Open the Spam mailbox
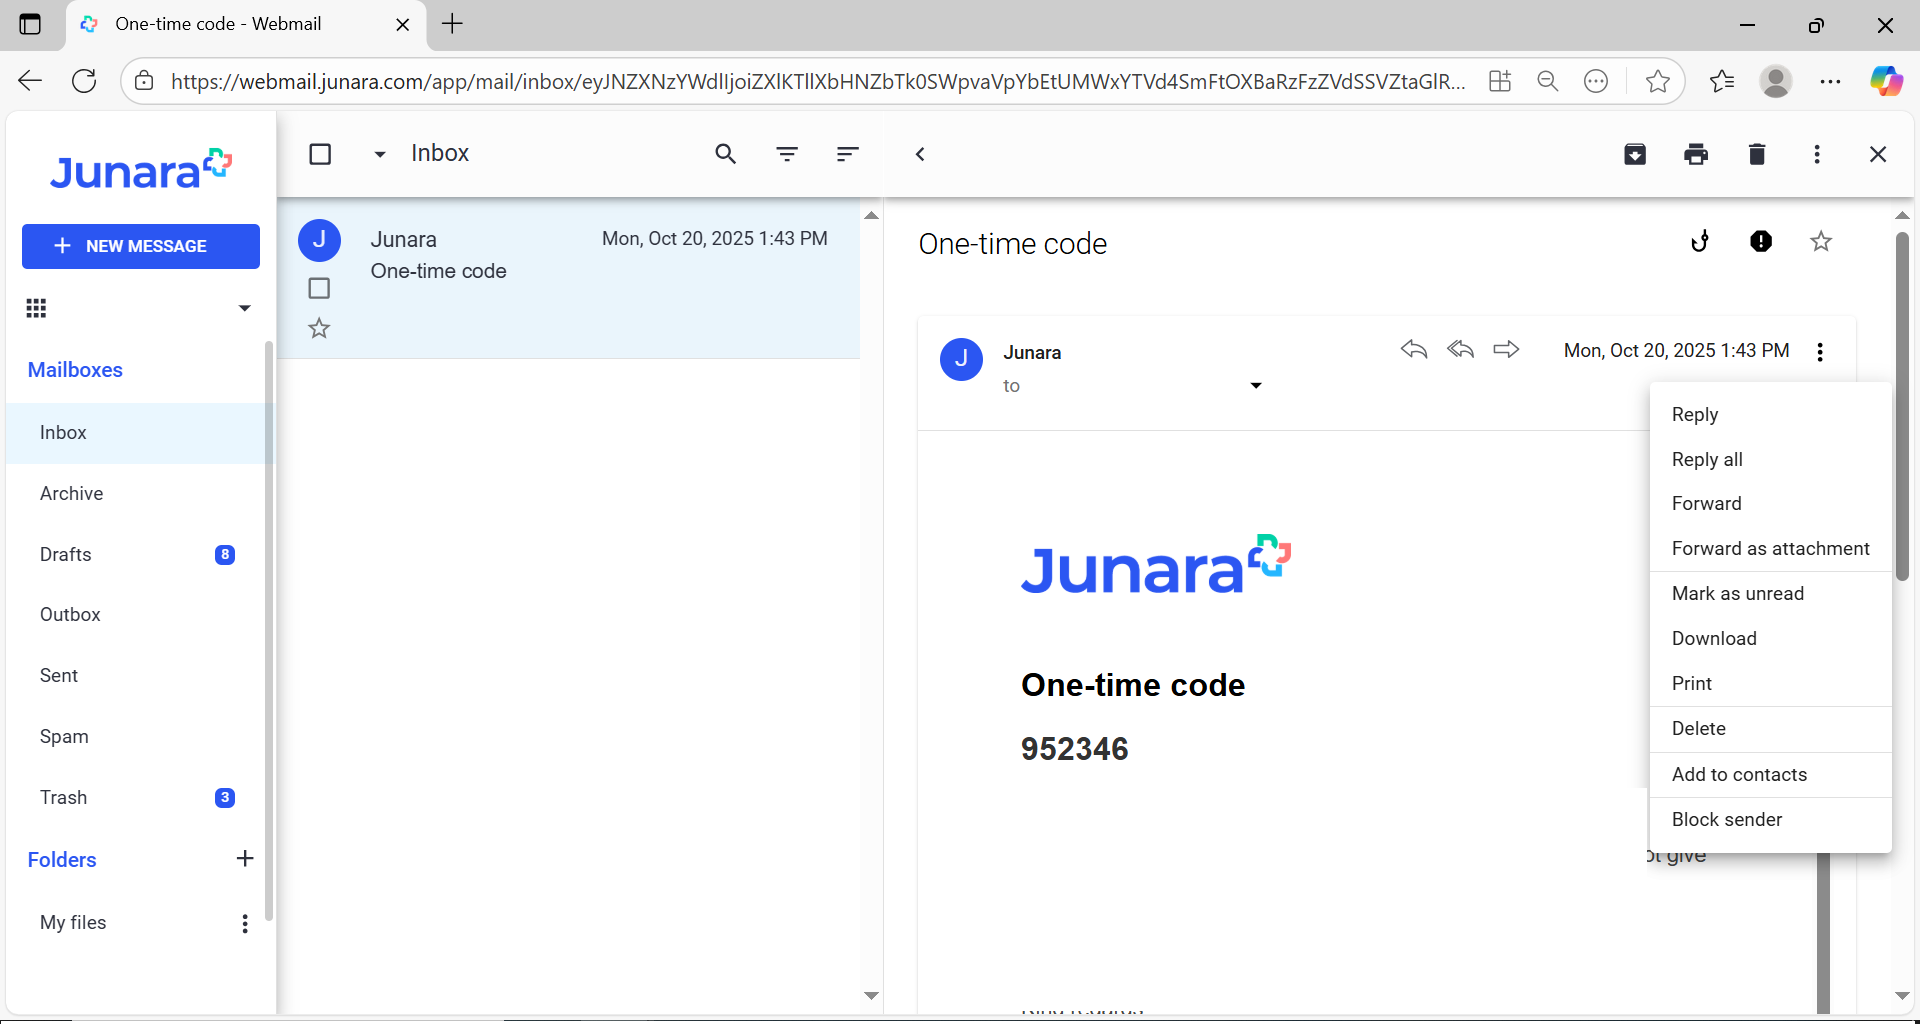The height and width of the screenshot is (1024, 1921). [136, 737]
